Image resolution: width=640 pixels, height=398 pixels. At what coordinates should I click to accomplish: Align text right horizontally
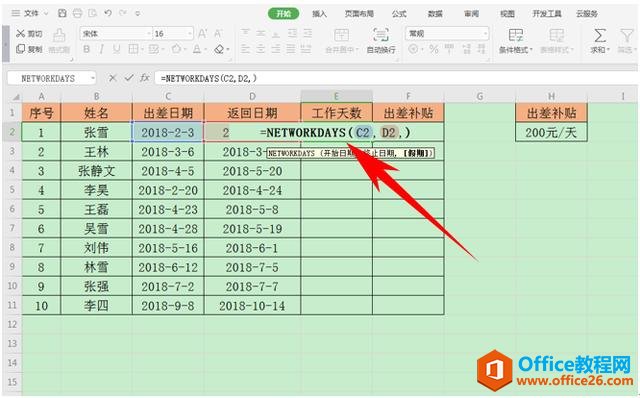(276, 49)
